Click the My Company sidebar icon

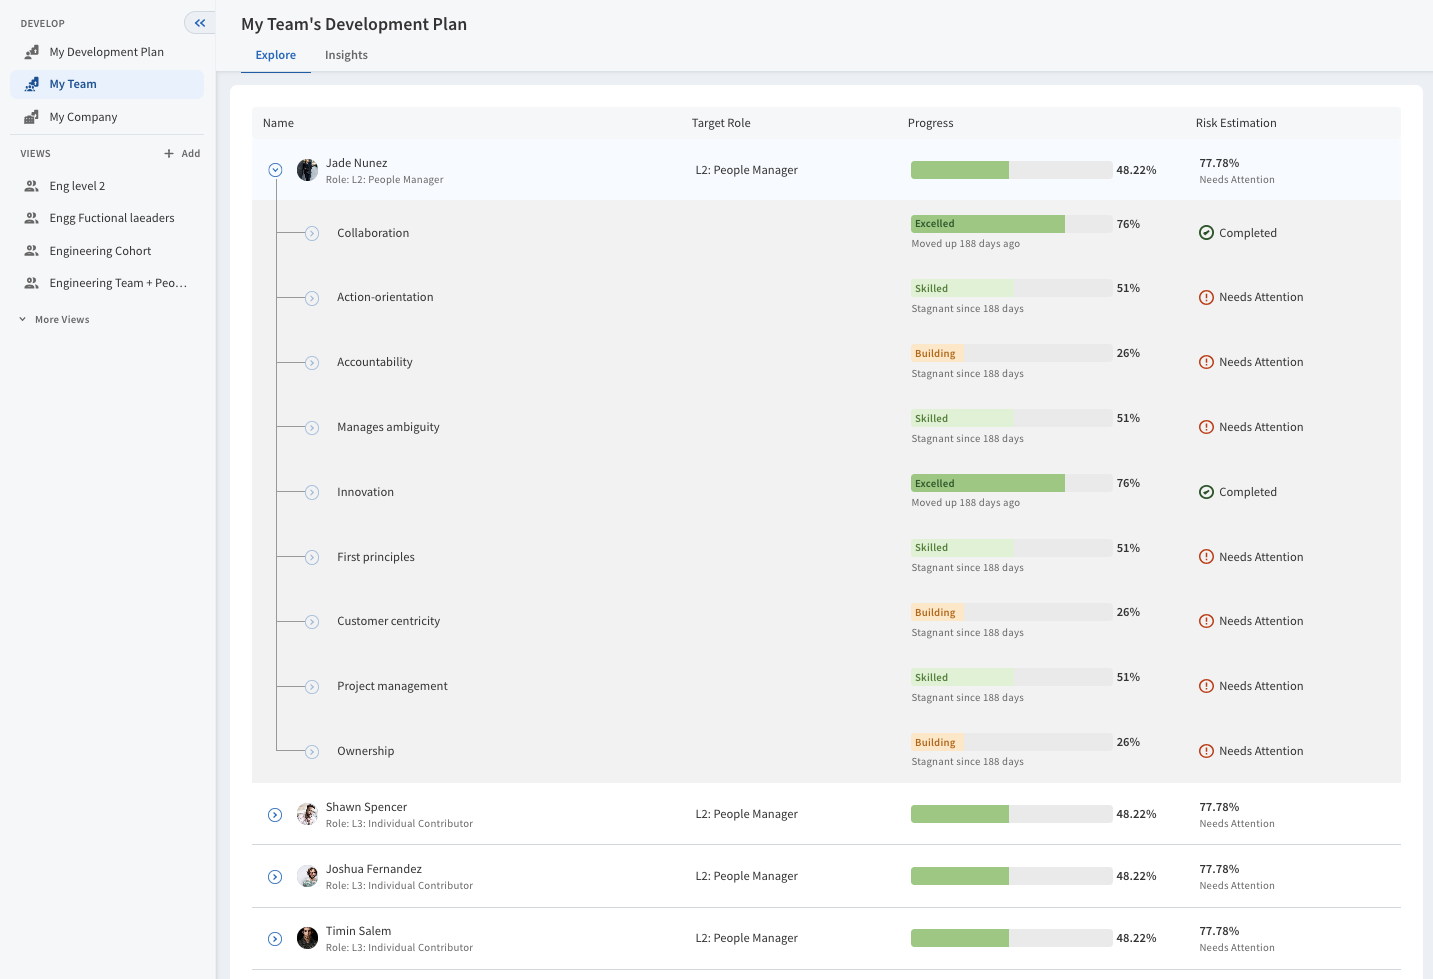(31, 117)
